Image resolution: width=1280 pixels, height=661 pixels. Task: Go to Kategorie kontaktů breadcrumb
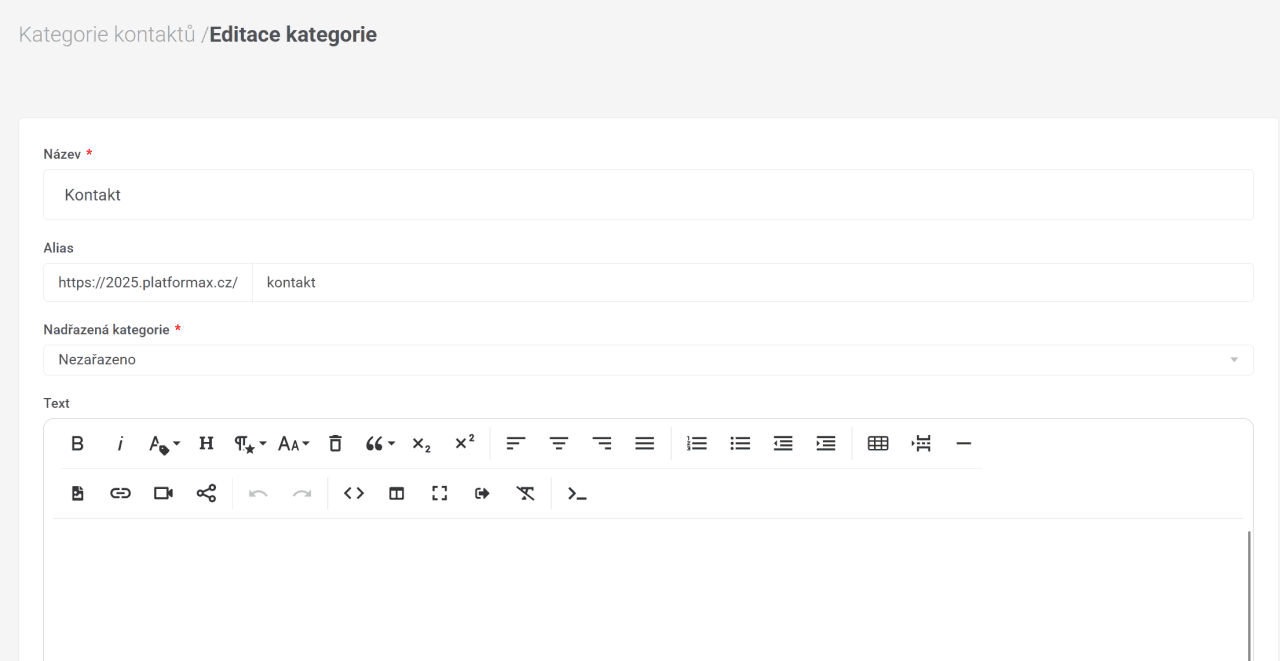pyautogui.click(x=107, y=35)
